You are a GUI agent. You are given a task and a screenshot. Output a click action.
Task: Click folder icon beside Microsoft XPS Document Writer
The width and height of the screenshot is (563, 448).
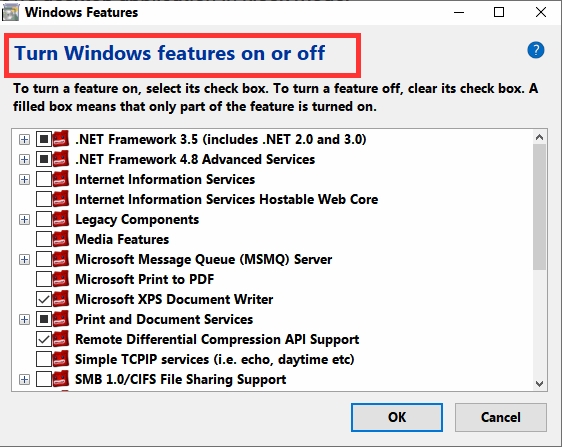pos(61,299)
